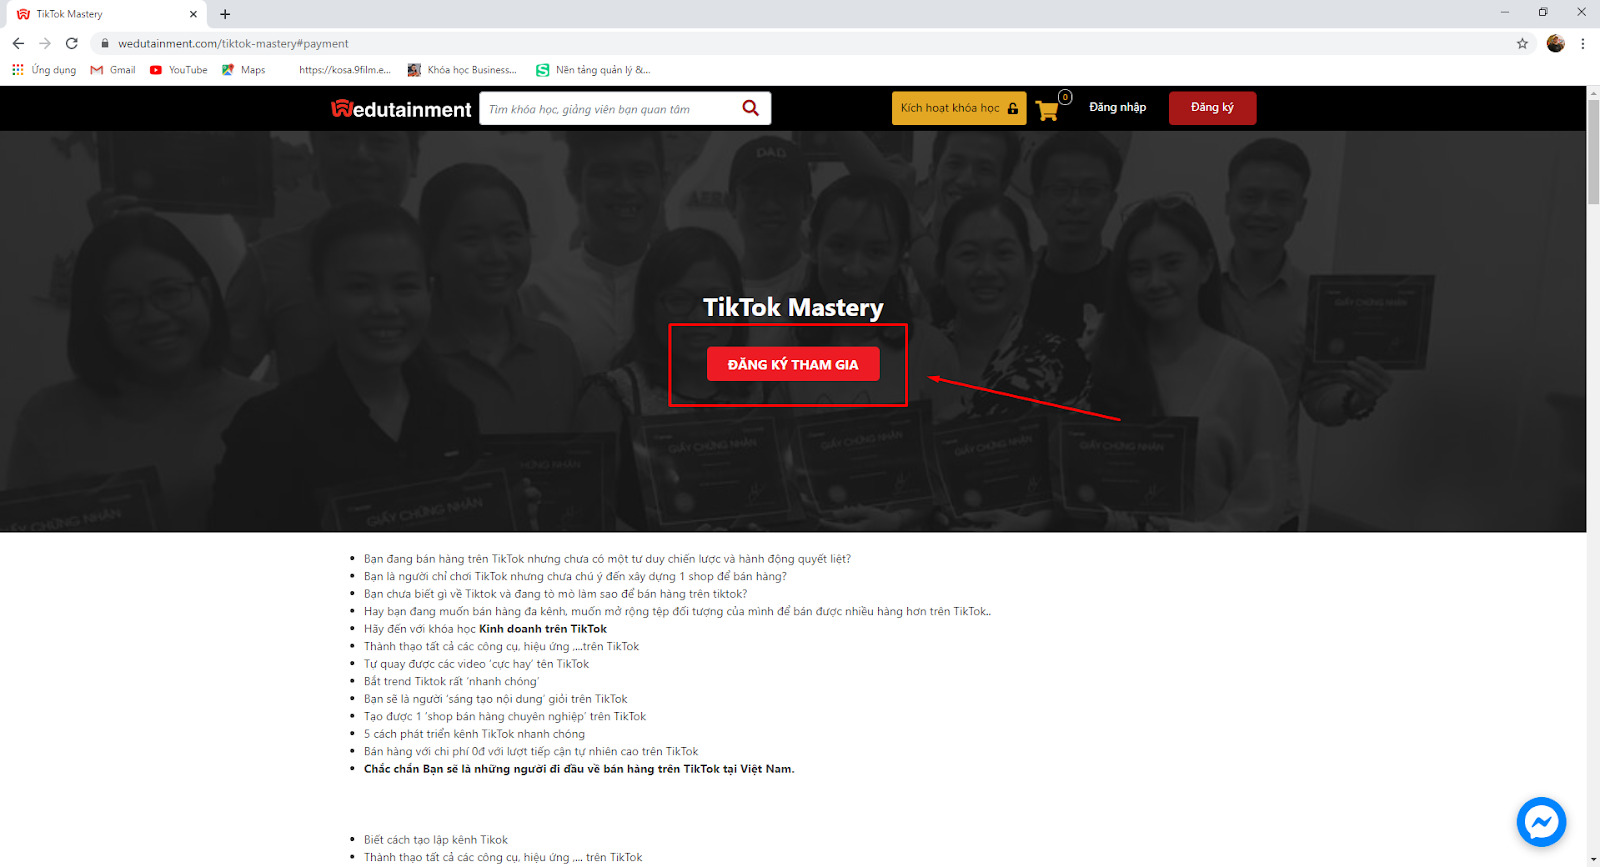Click the scrollbar up arrow
Image resolution: width=1600 pixels, height=867 pixels.
point(1593,92)
